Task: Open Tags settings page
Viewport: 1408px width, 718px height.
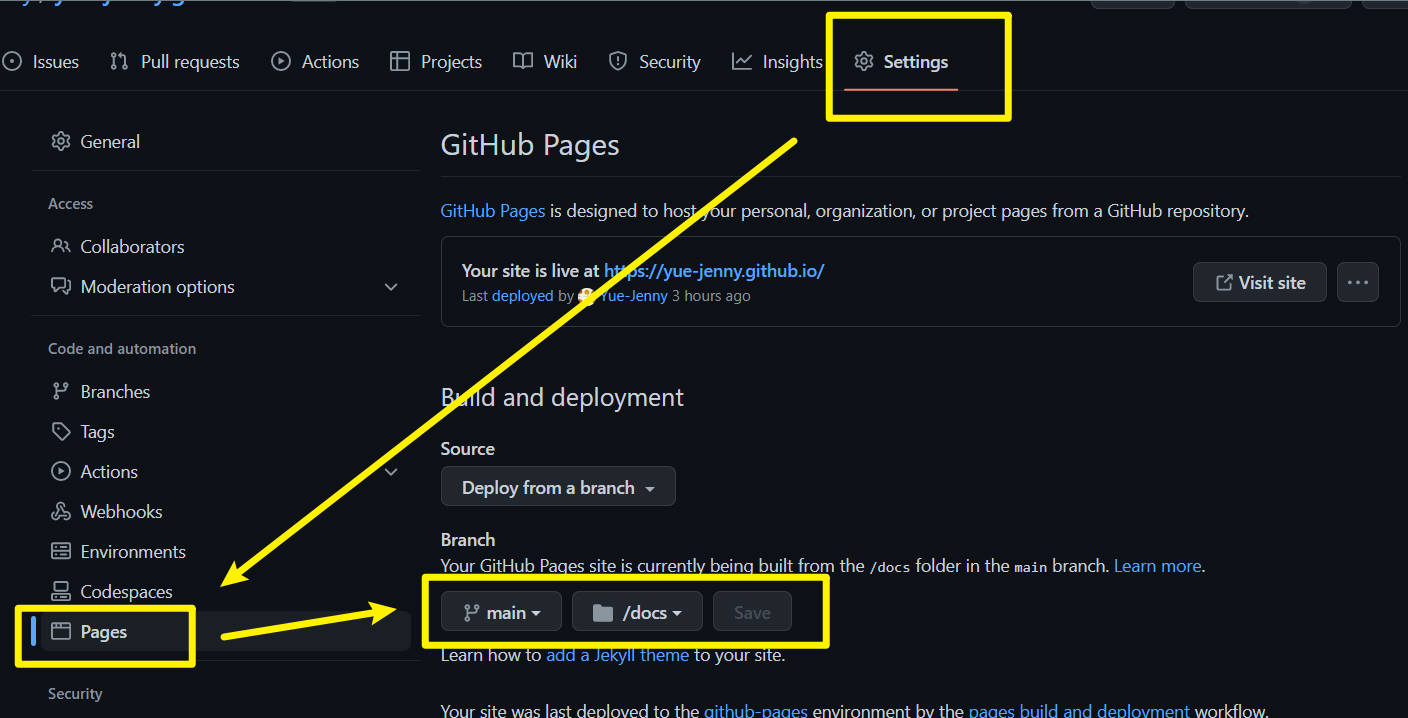Action: [226, 431]
